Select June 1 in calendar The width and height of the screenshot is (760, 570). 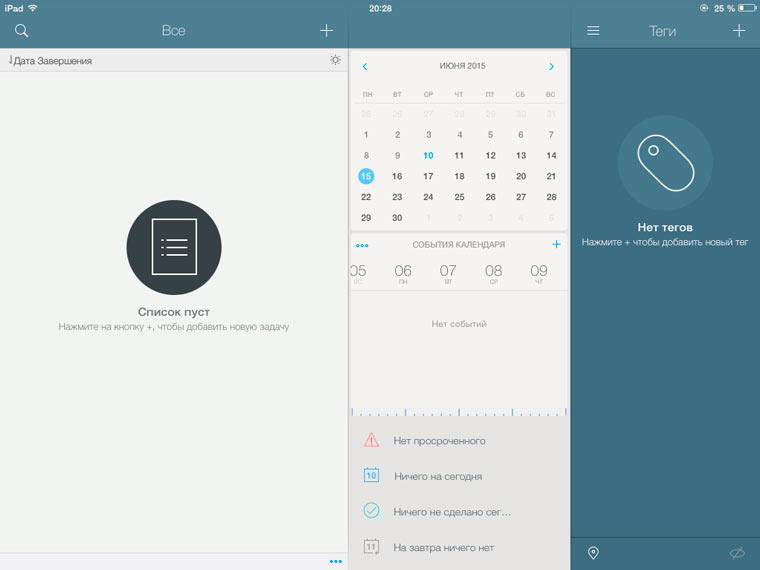tap(366, 135)
